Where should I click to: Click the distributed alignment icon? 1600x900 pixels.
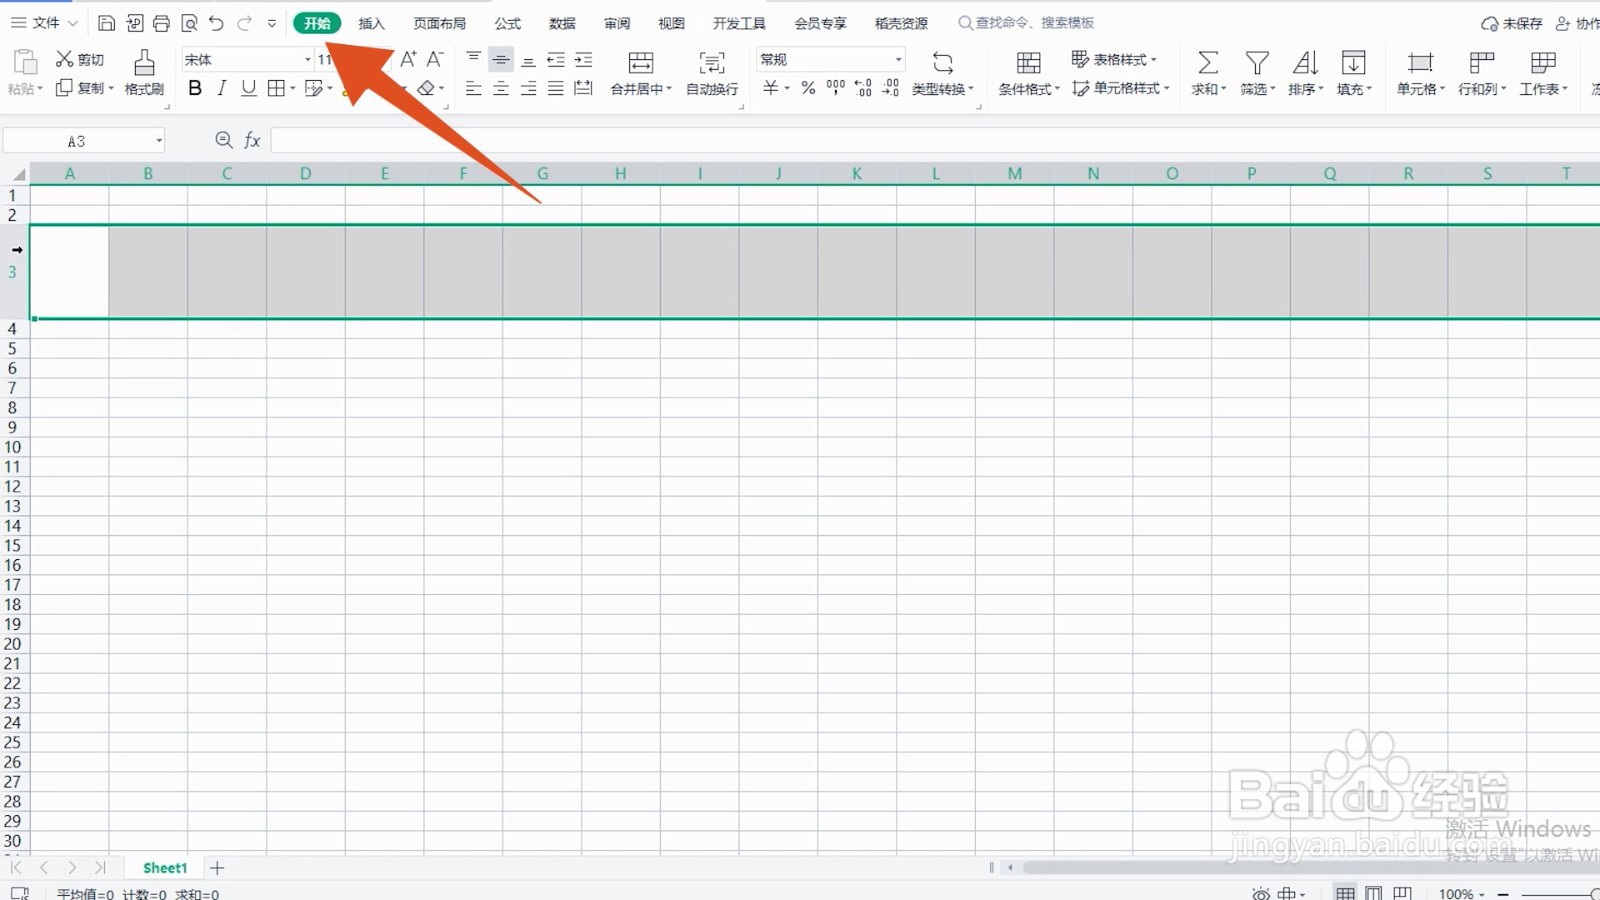(584, 88)
